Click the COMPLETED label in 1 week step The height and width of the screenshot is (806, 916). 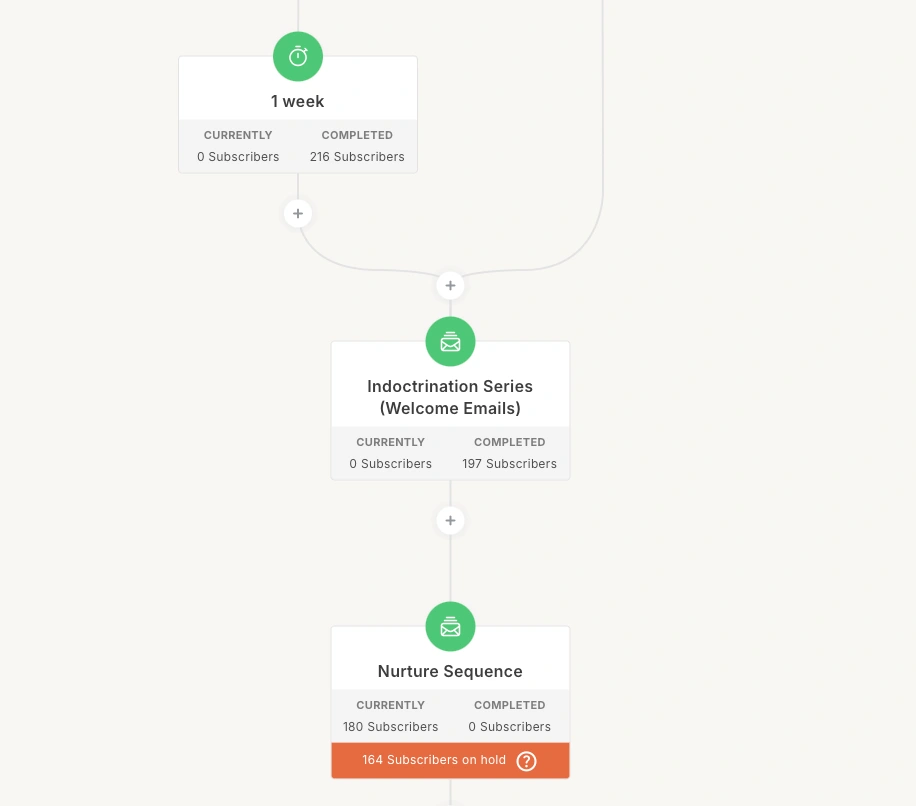(357, 135)
